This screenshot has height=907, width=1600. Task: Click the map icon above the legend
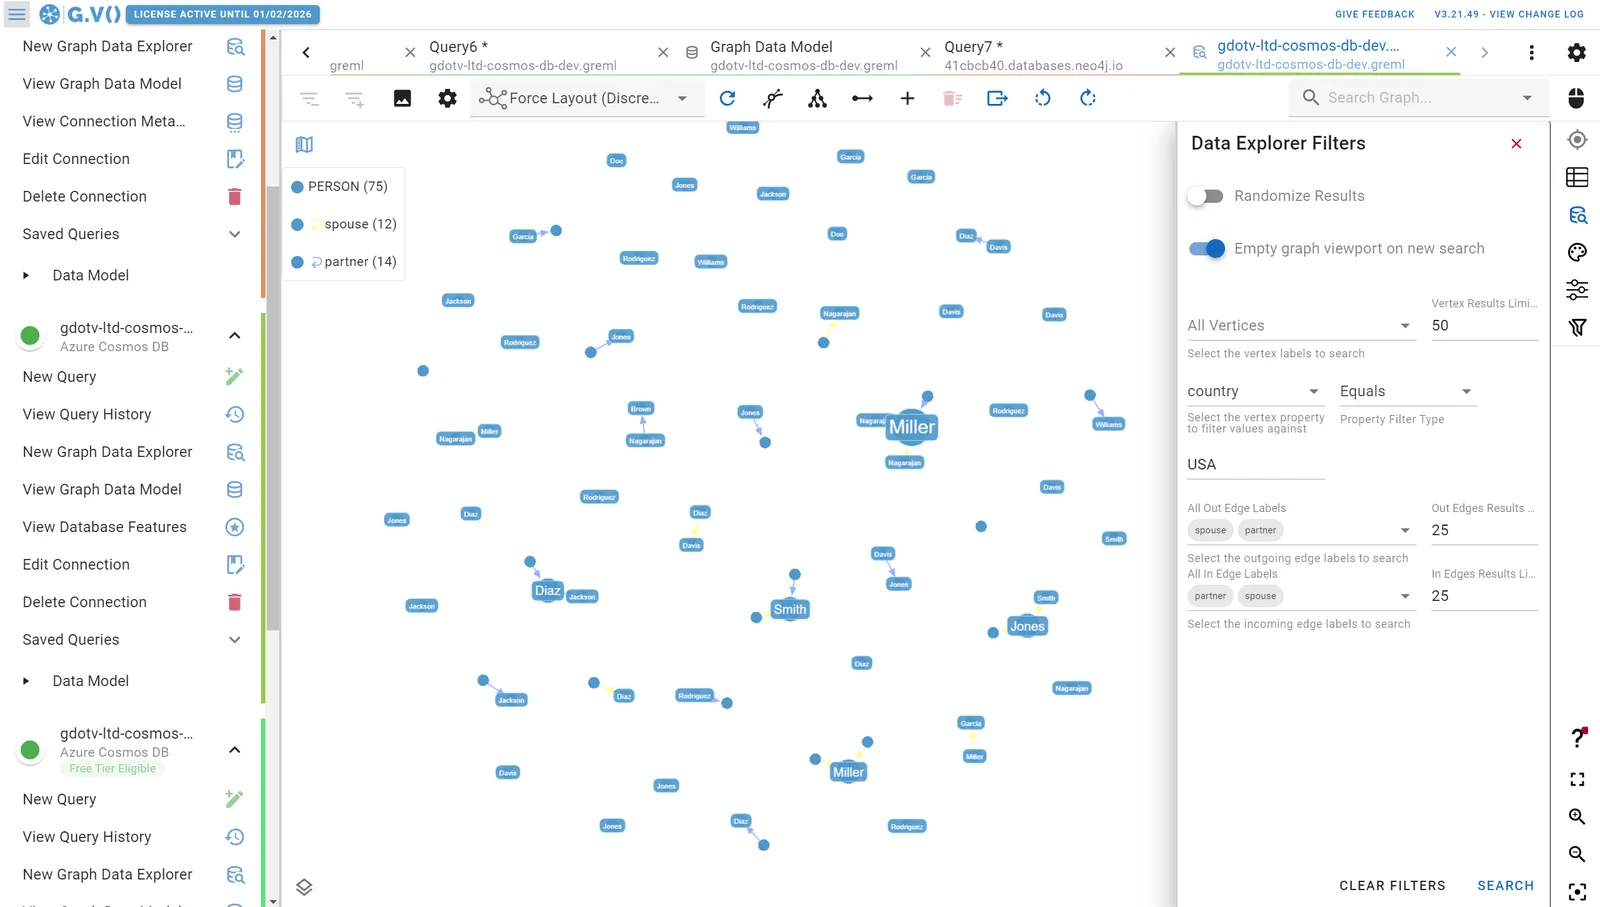[x=304, y=145]
